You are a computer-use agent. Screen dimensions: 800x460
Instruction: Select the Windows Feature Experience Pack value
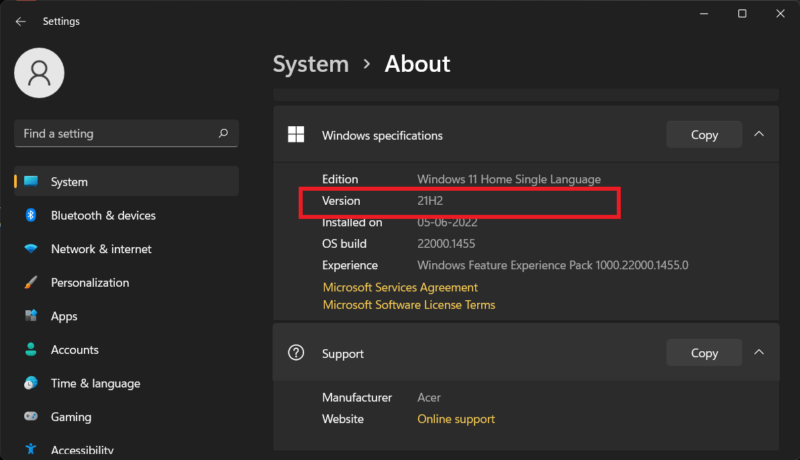[553, 265]
